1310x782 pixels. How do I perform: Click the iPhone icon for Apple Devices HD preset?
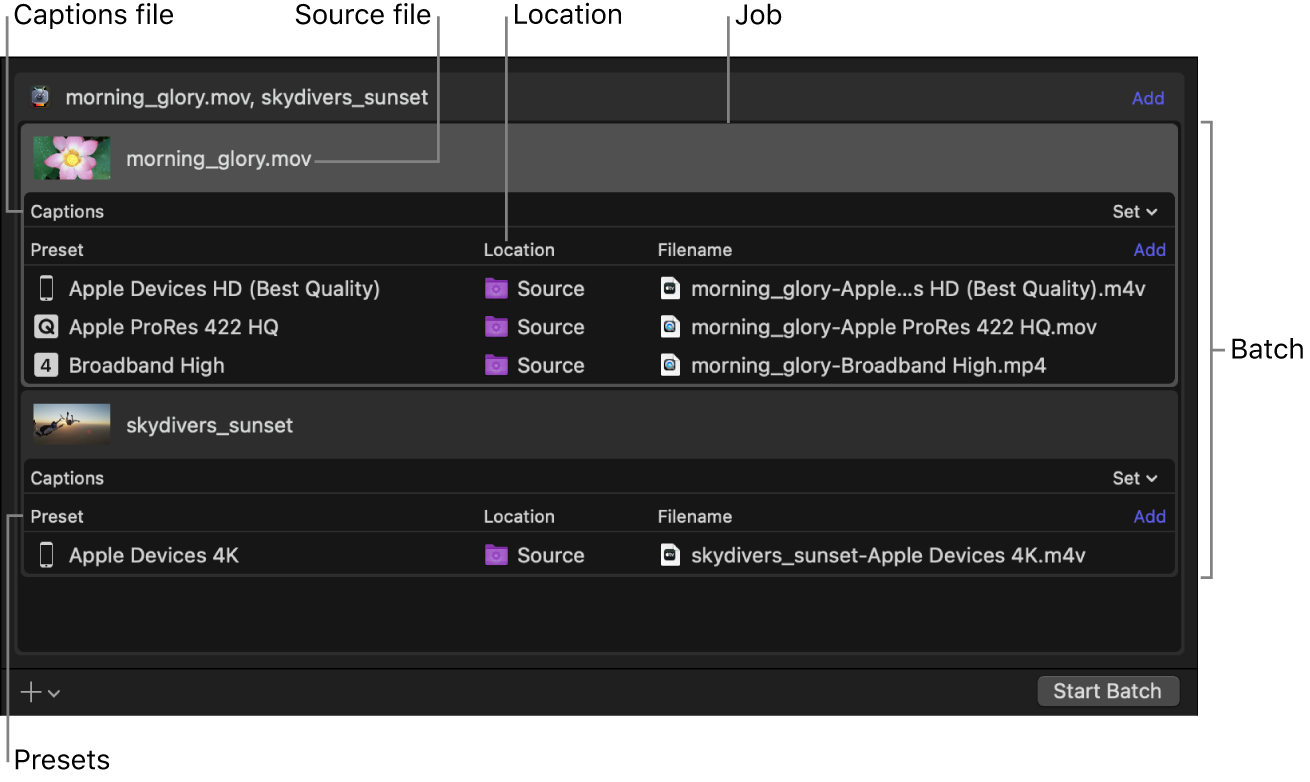tap(46, 289)
